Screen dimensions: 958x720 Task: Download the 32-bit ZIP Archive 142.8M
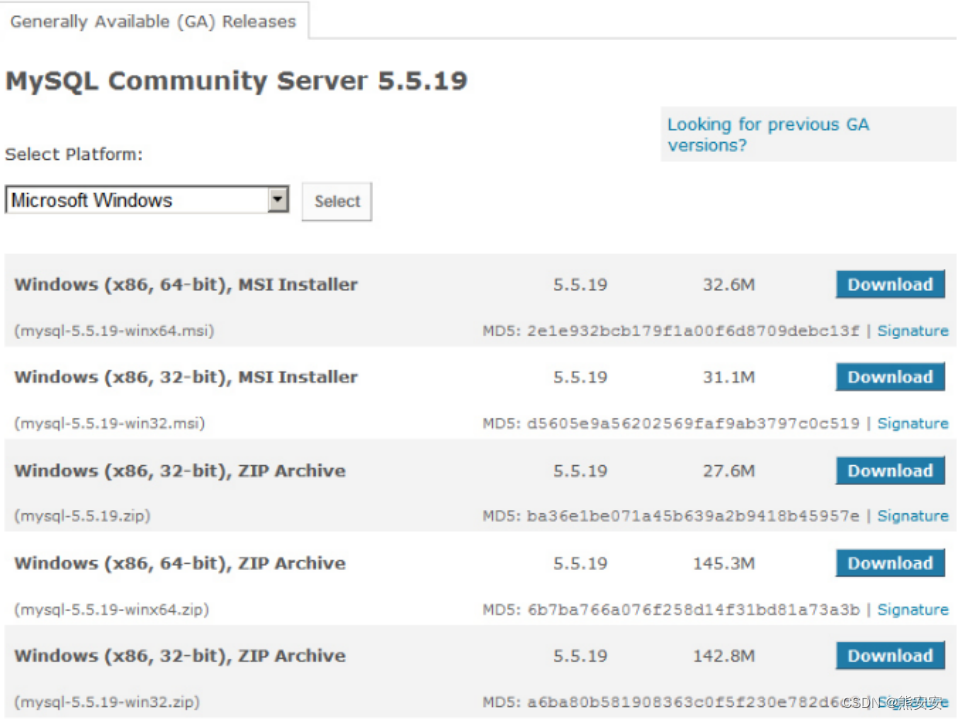(890, 655)
